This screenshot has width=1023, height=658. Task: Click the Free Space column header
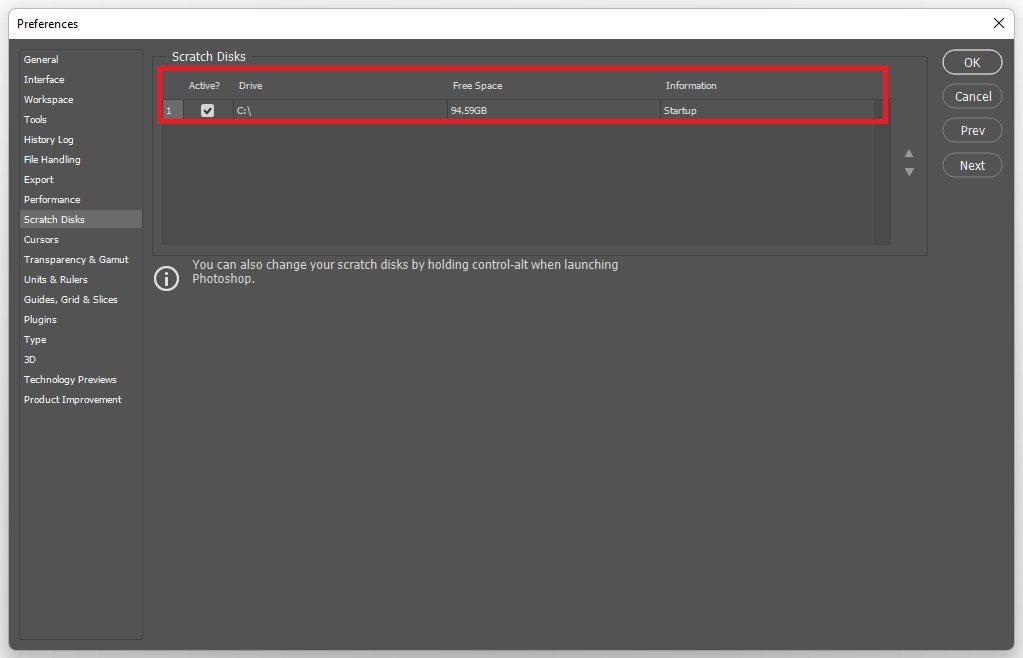tap(477, 86)
